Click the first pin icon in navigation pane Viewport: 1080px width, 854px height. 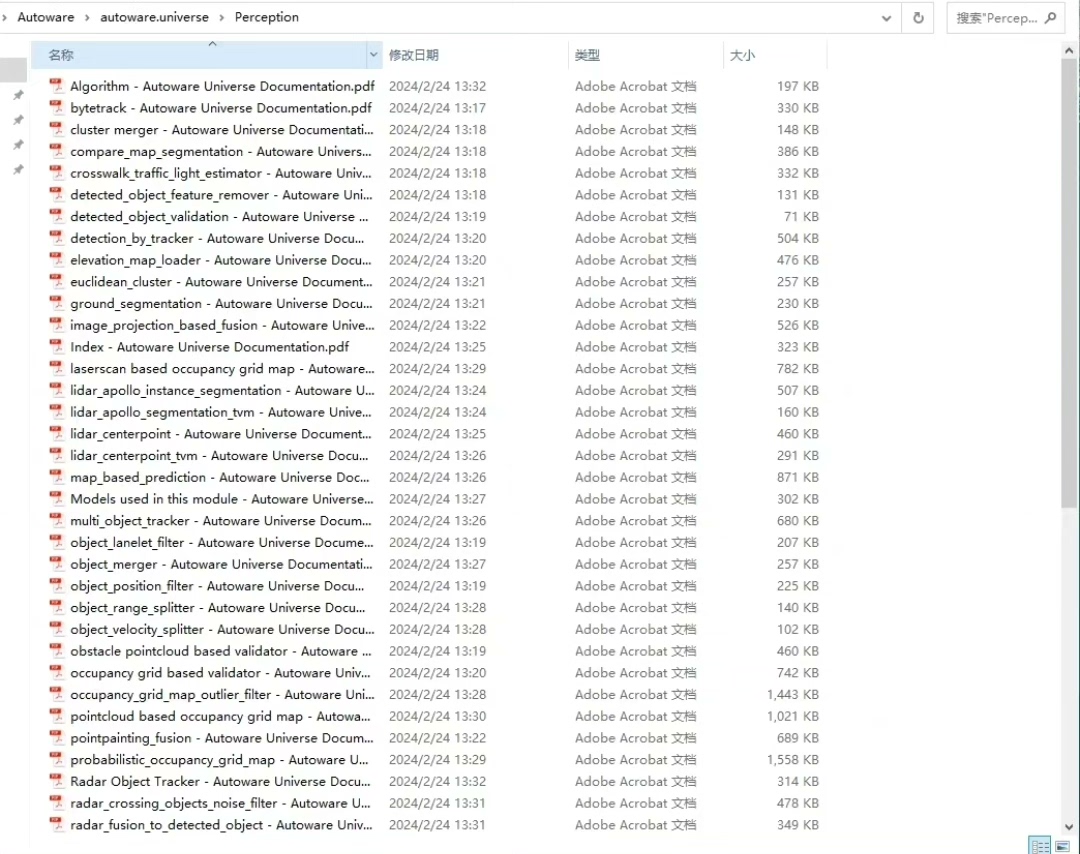click(x=19, y=95)
